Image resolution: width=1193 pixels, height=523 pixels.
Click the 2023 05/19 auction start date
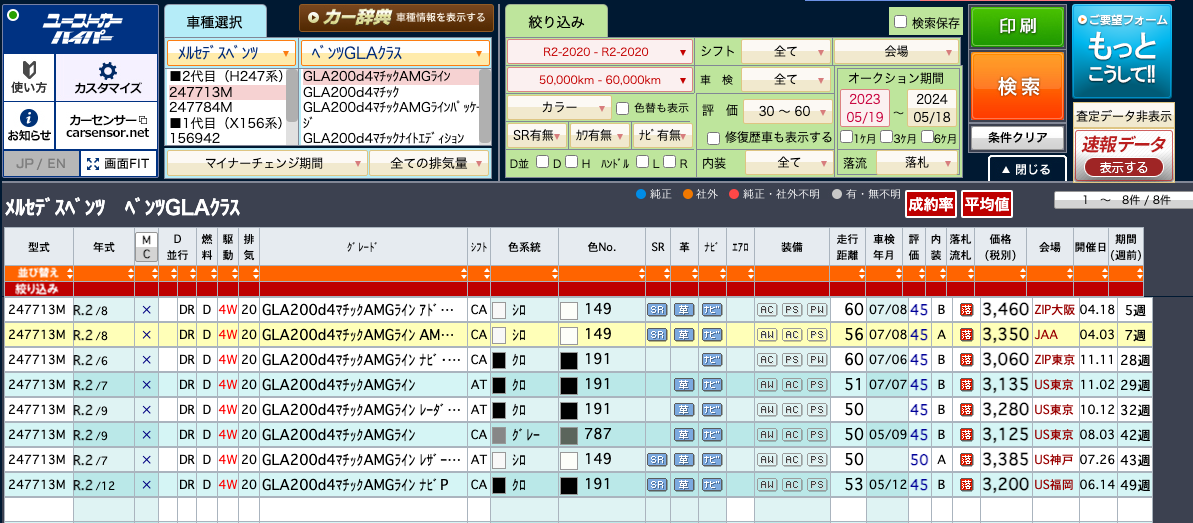[864, 108]
